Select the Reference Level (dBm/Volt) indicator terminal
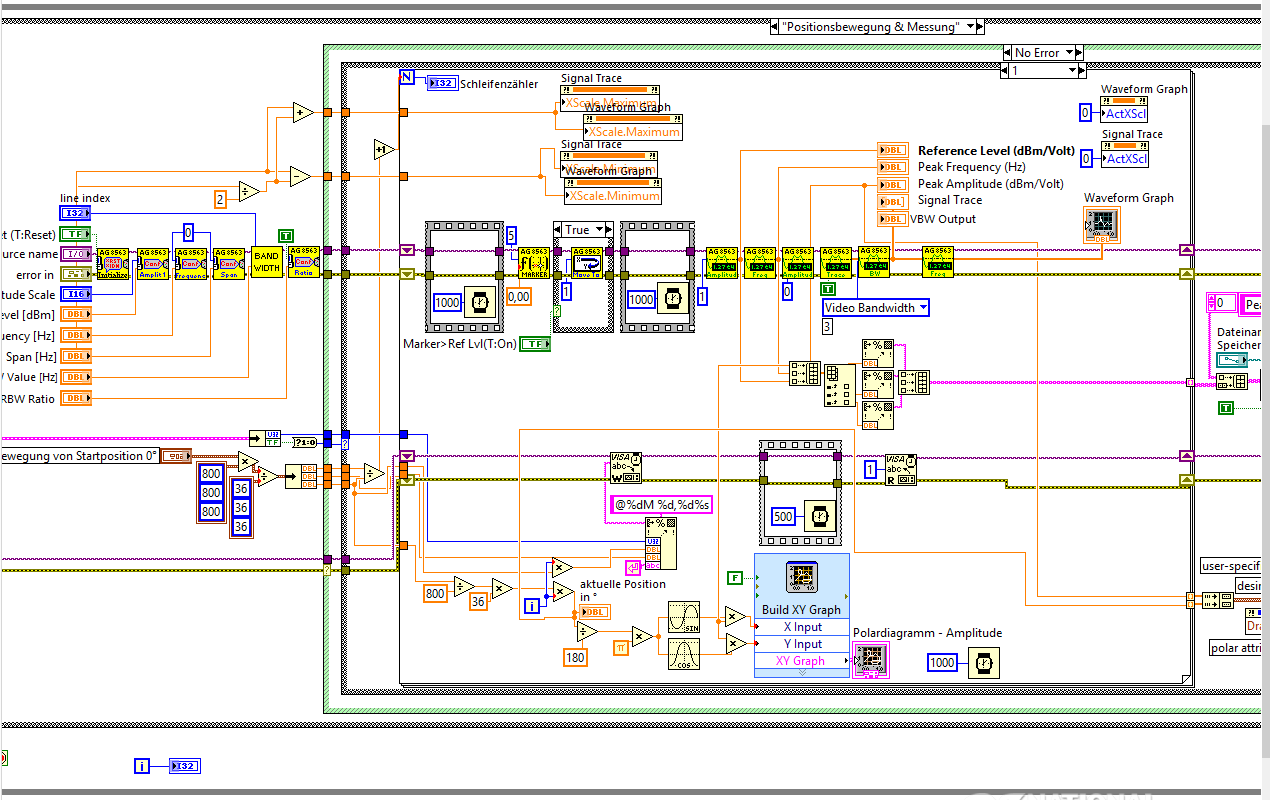Image resolution: width=1270 pixels, height=800 pixels. pyautogui.click(x=893, y=150)
